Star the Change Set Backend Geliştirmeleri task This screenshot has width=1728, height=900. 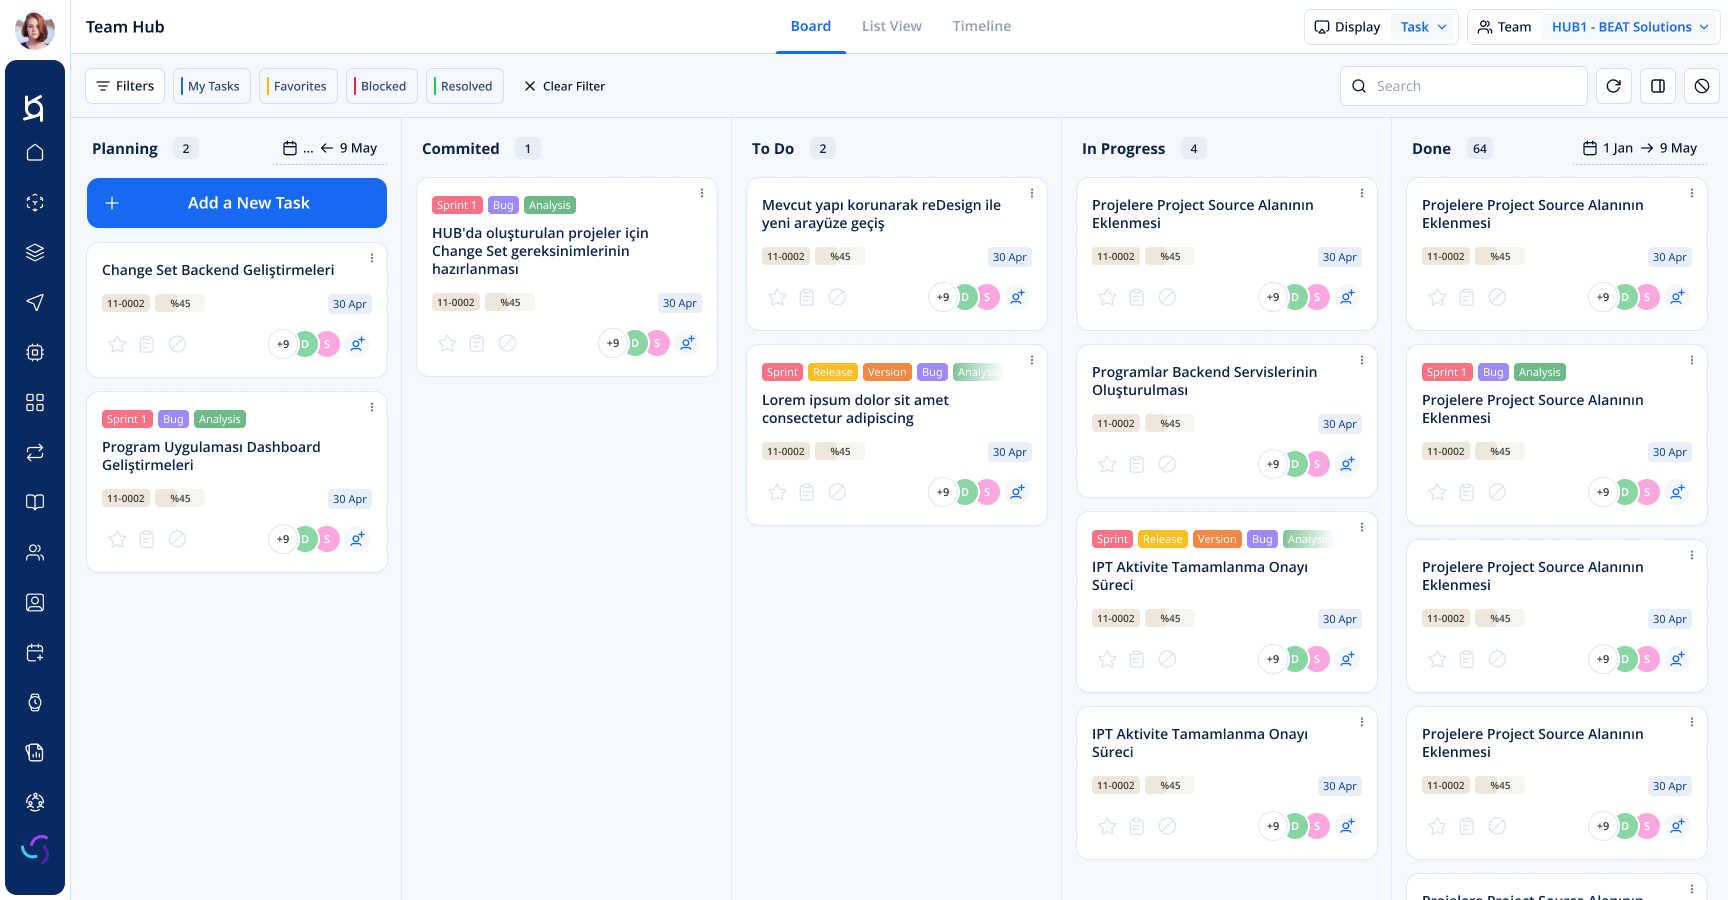point(117,344)
